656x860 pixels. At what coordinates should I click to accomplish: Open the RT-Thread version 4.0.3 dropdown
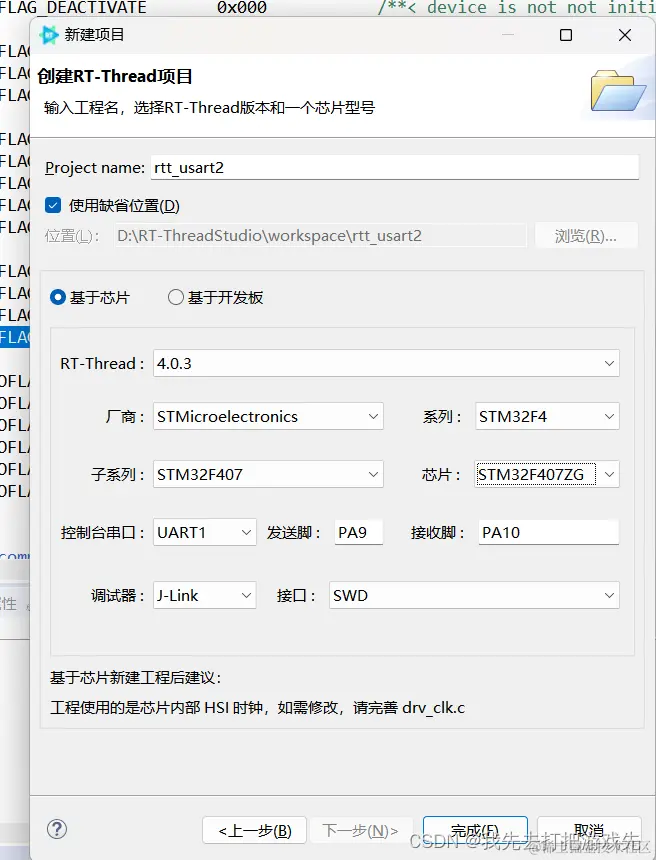(386, 363)
